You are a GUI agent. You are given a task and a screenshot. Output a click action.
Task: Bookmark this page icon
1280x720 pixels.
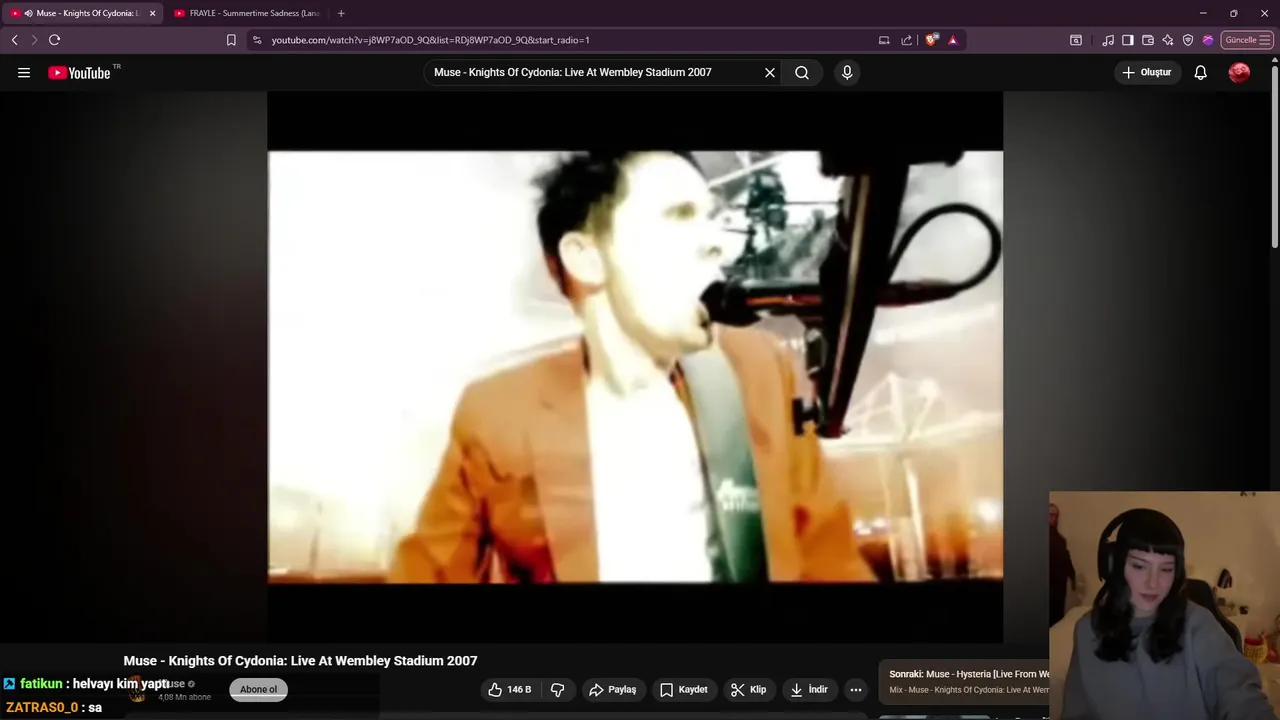231,40
